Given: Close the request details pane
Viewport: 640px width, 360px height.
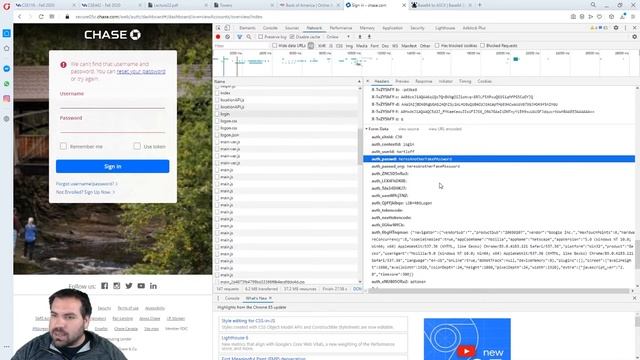Looking at the screenshot, I should pos(368,81).
